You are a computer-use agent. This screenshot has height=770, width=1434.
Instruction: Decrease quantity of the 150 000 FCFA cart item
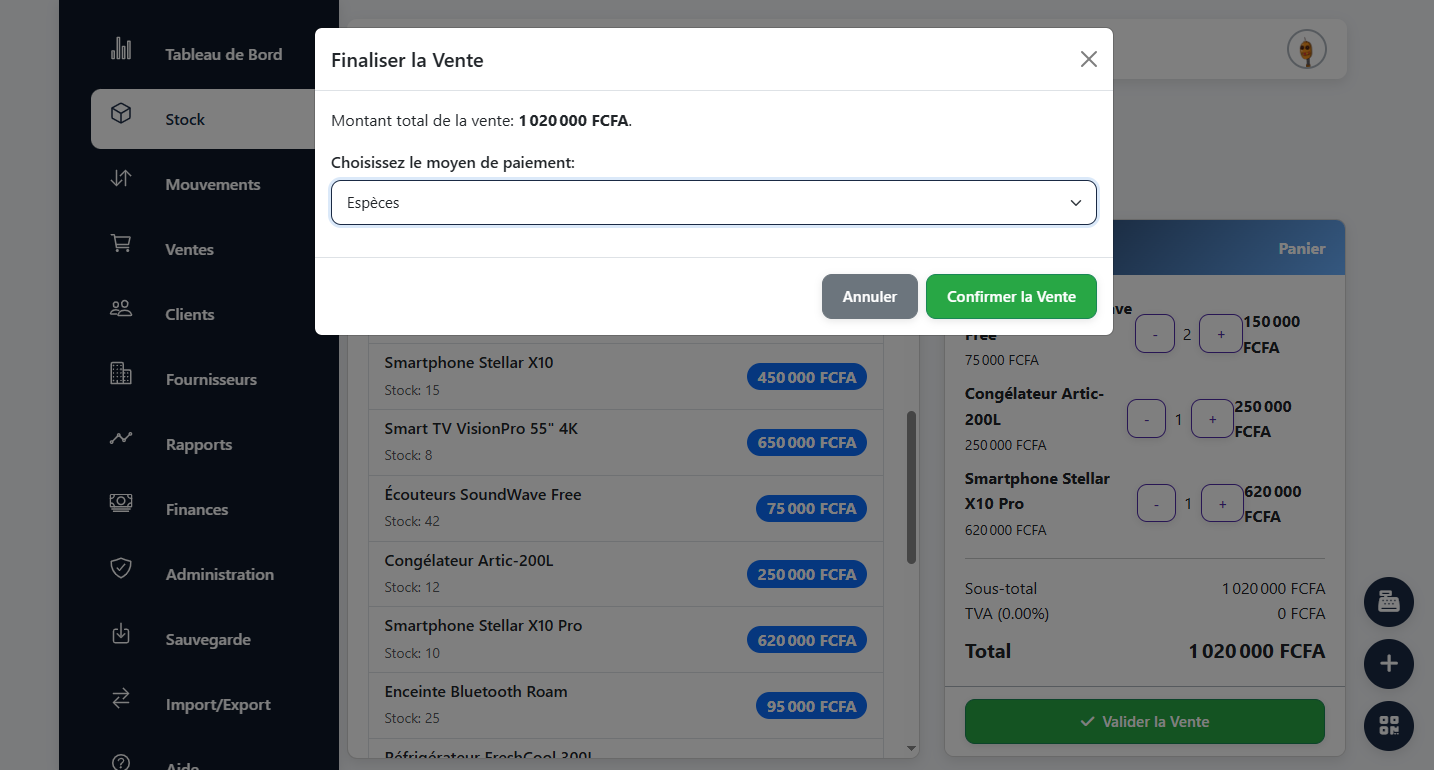click(1155, 334)
